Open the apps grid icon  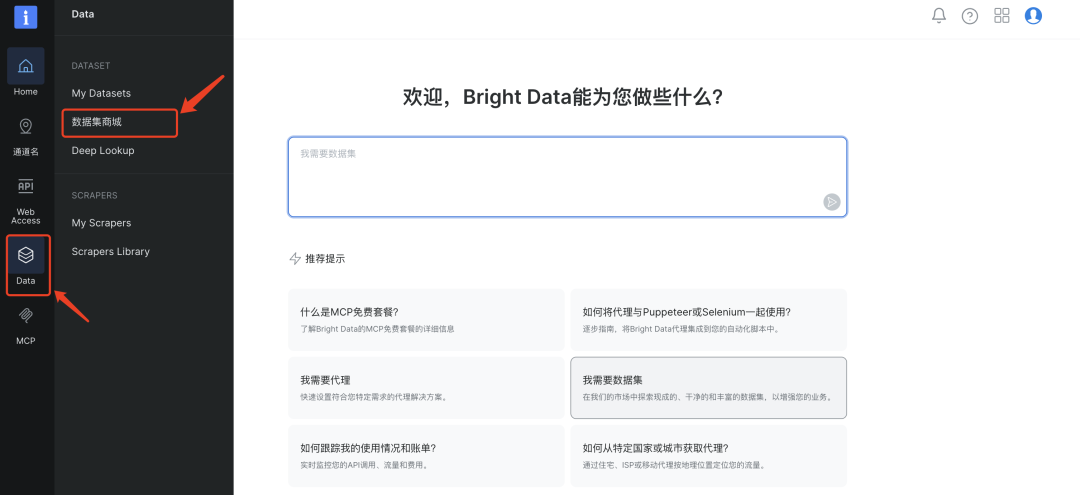[1001, 16]
